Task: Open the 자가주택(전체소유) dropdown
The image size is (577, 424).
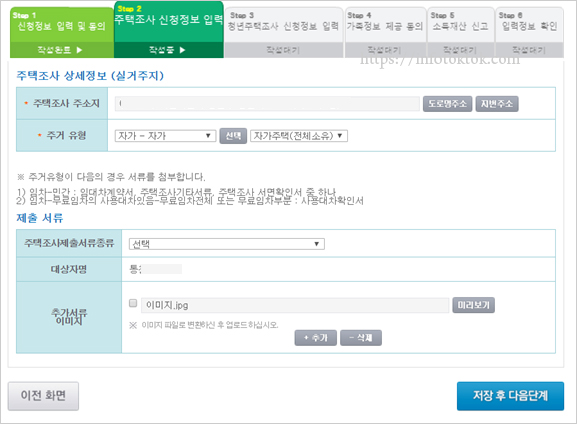Action: [299, 136]
